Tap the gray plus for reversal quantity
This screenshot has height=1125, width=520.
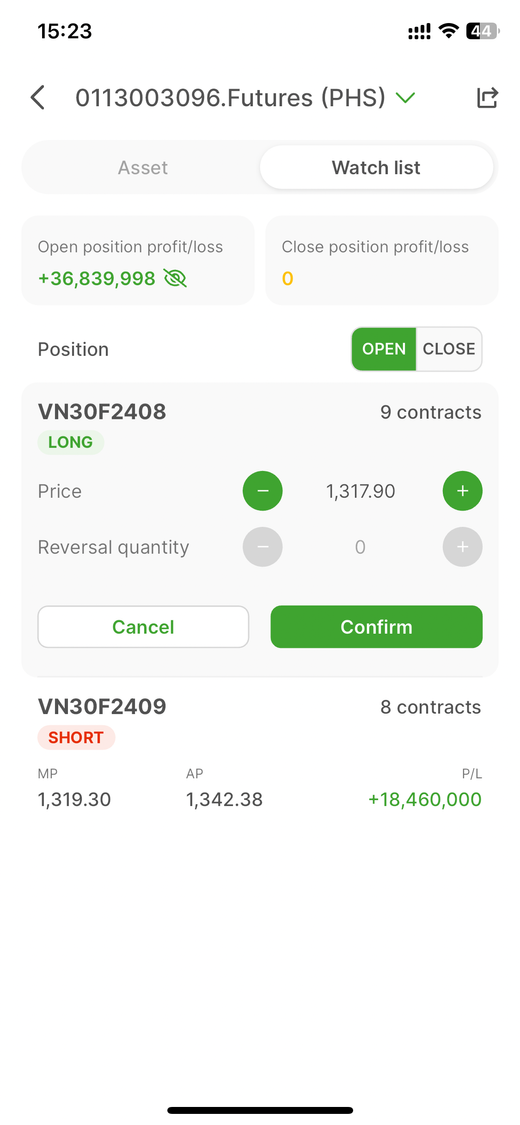point(463,547)
